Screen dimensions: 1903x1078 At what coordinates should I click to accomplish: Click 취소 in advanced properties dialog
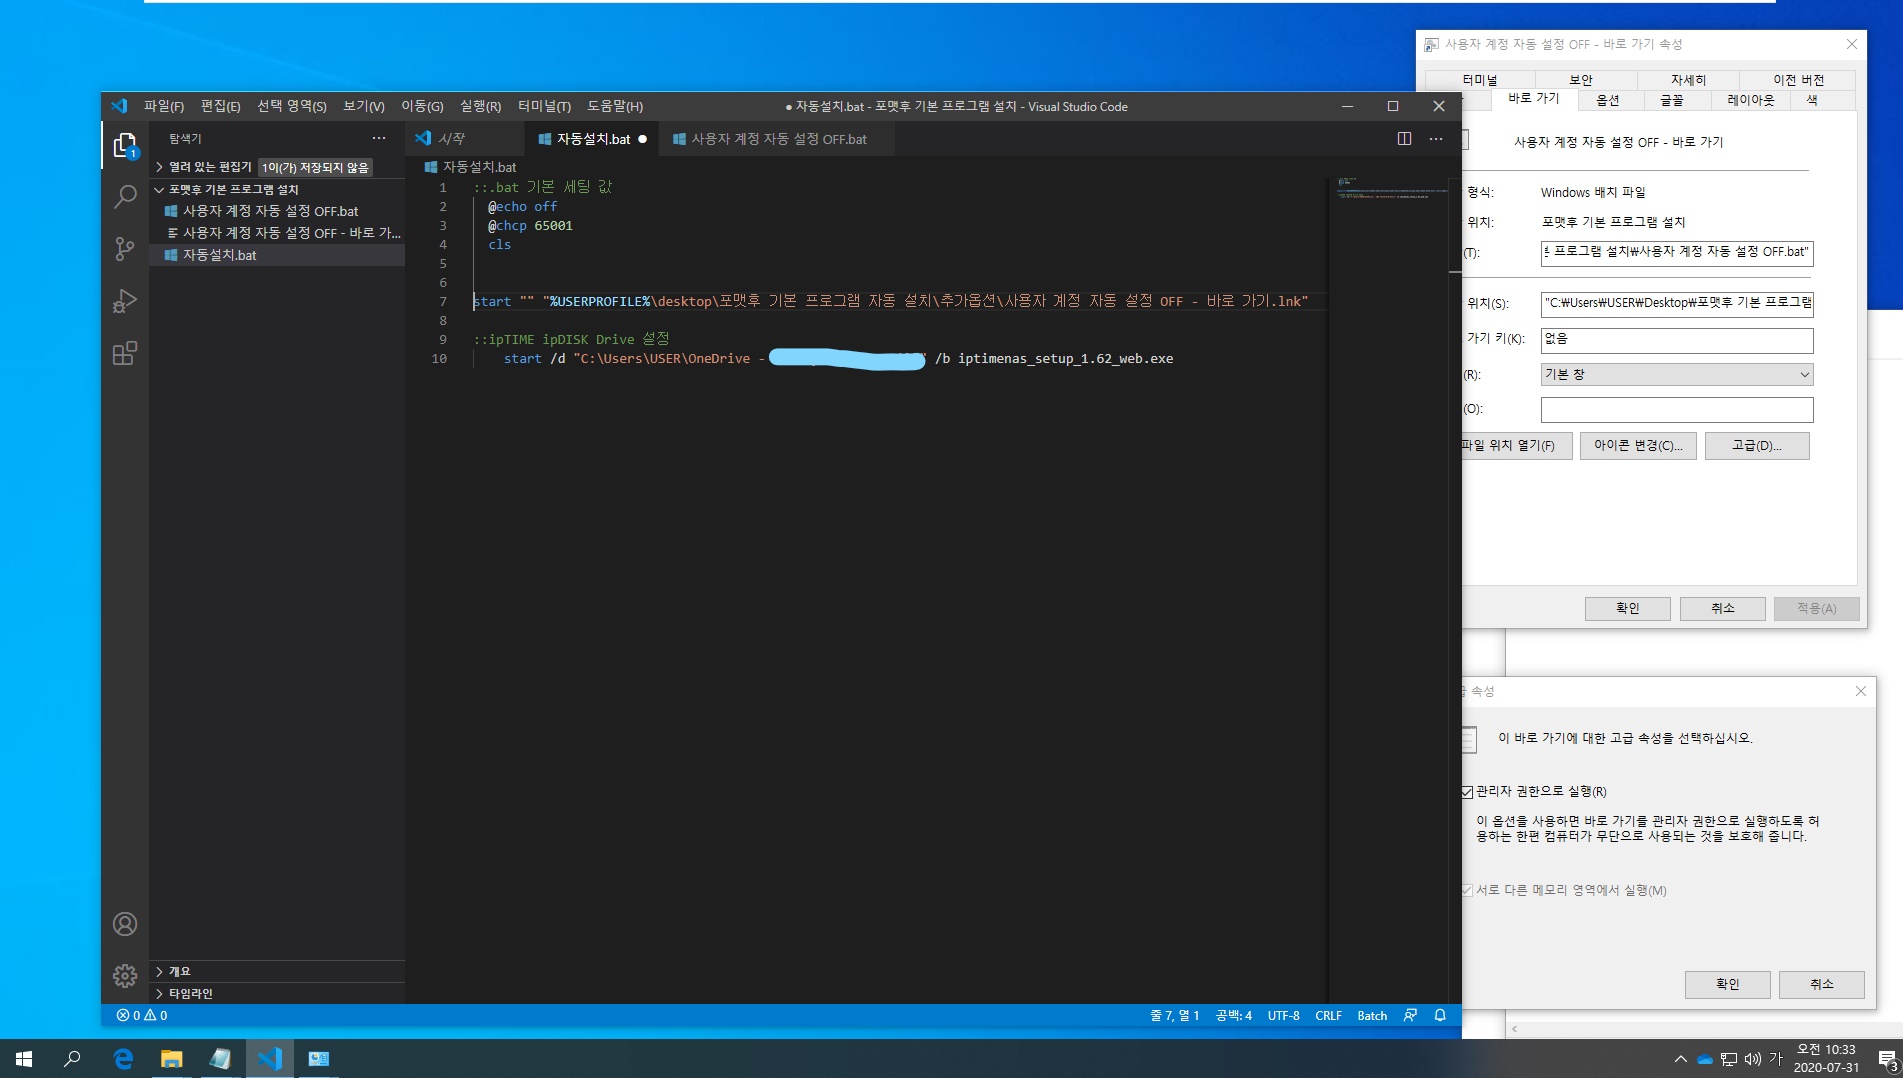(x=1822, y=984)
